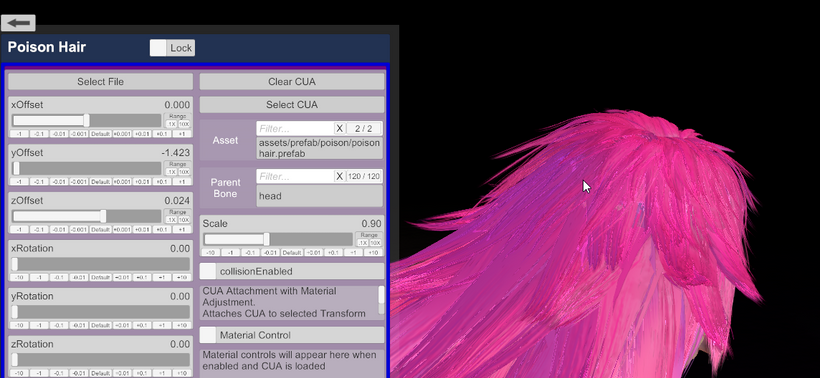Click the yRotation slider
The width and height of the screenshot is (820, 378).
tap(101, 312)
